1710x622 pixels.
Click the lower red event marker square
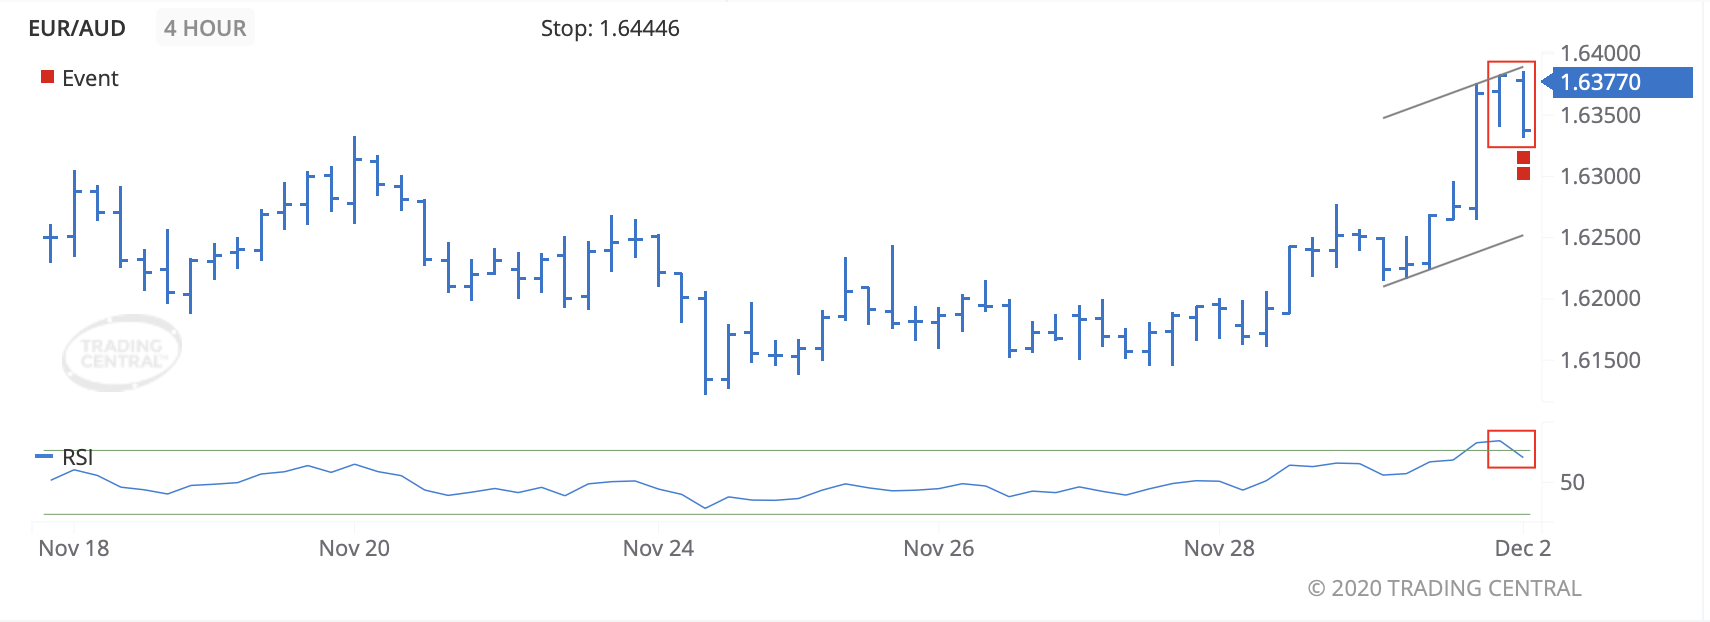(x=1523, y=174)
